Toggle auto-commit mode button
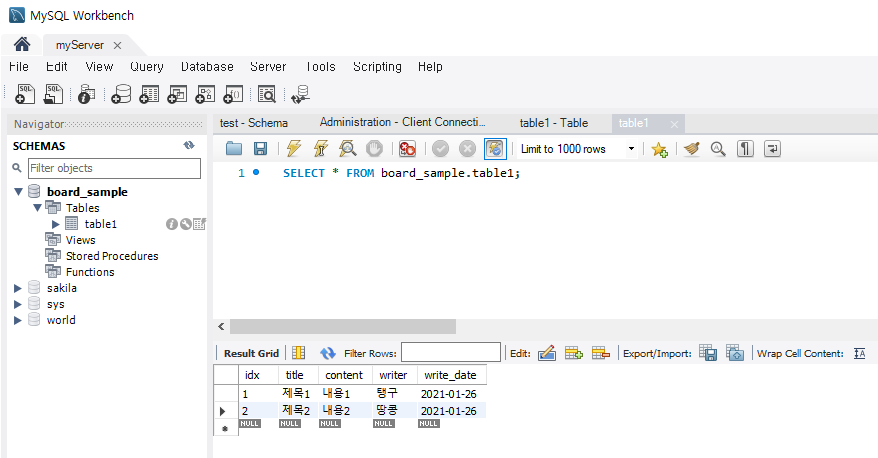Viewport: 878px width, 458px height. pos(495,148)
